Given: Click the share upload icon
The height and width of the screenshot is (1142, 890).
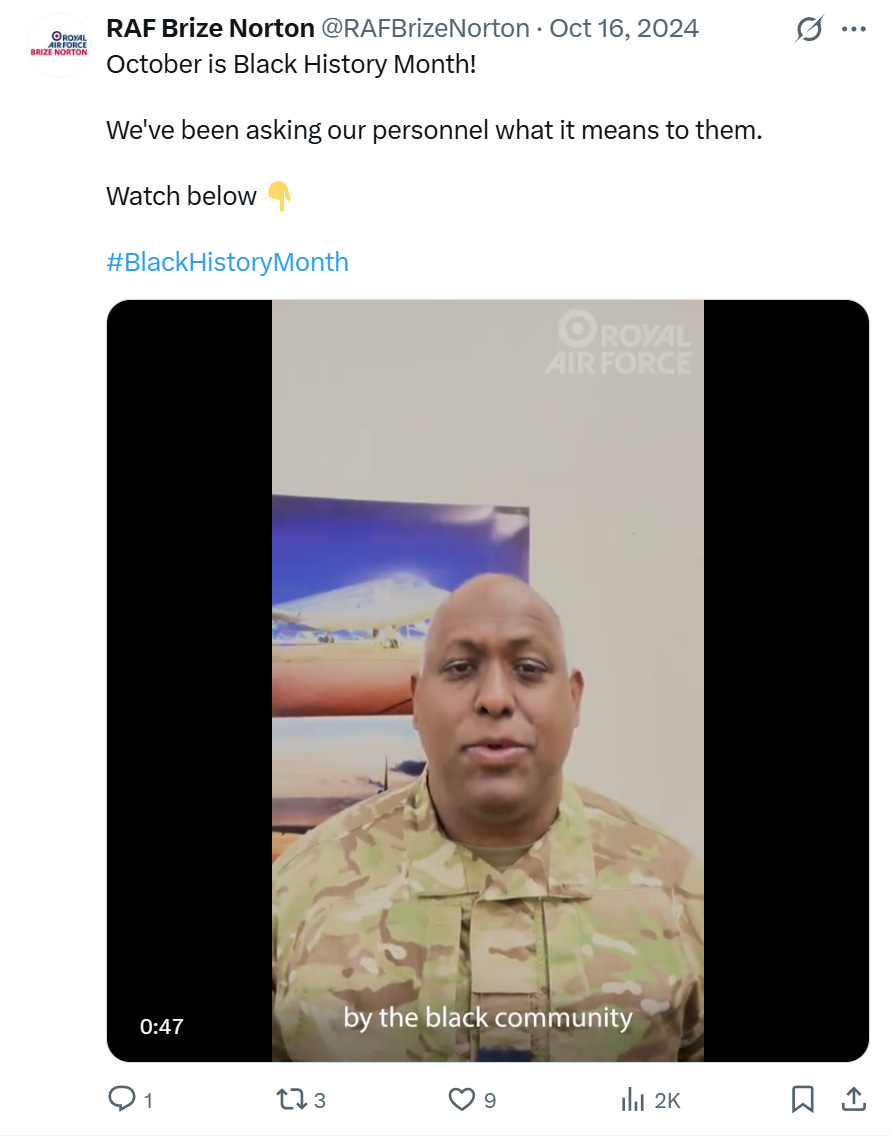Looking at the screenshot, I should pos(854,1099).
